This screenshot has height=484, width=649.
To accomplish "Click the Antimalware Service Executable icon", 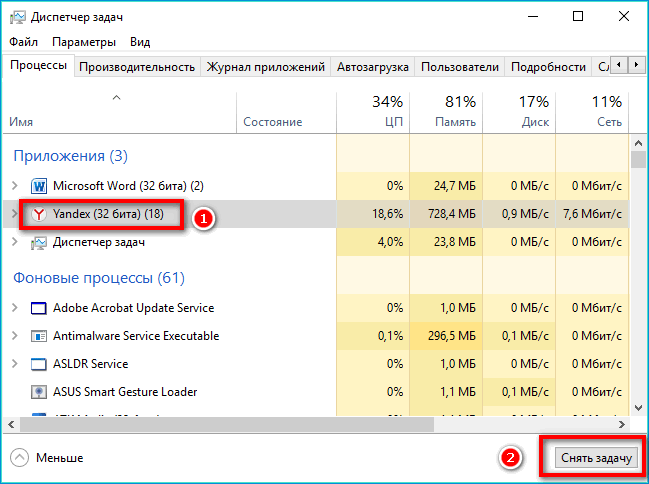I will (40, 336).
